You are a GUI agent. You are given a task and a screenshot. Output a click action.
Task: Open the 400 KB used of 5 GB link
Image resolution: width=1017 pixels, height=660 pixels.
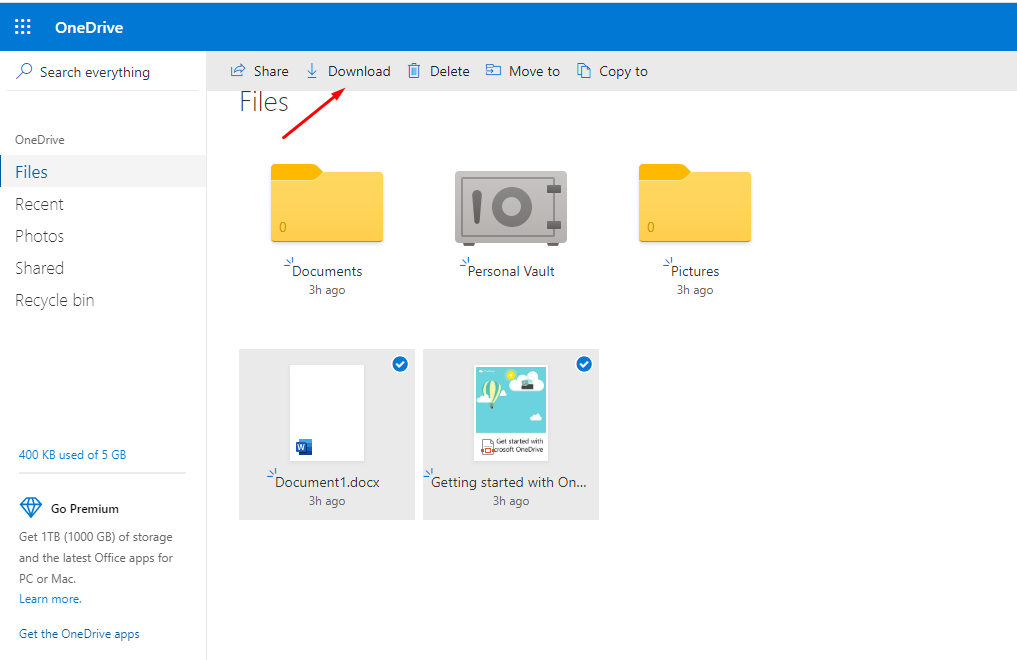(73, 454)
